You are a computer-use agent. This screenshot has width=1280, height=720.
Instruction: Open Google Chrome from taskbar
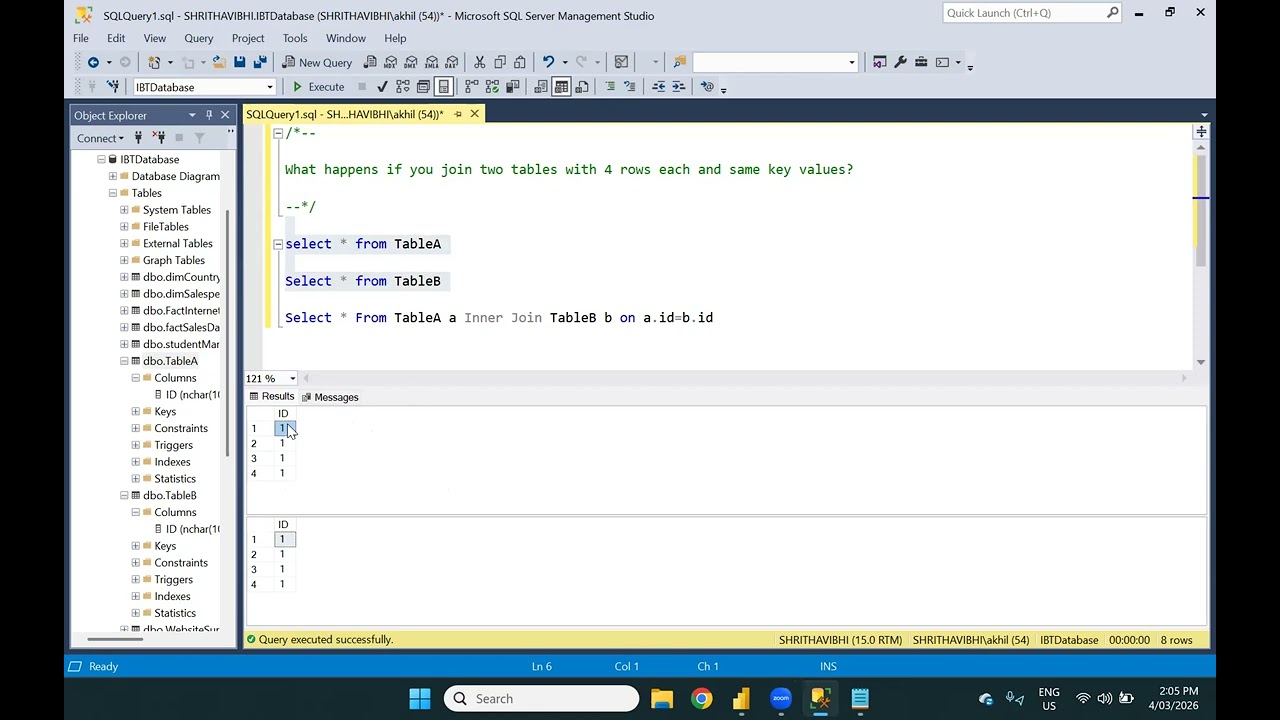pyautogui.click(x=702, y=698)
